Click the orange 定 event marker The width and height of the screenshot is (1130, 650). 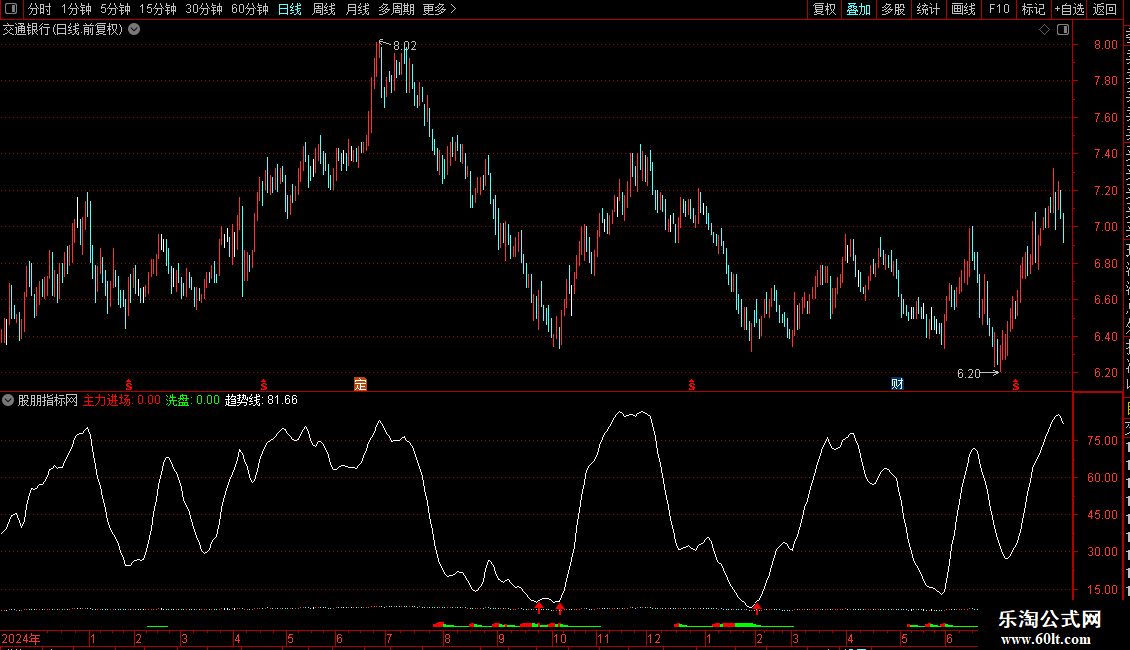click(x=360, y=384)
